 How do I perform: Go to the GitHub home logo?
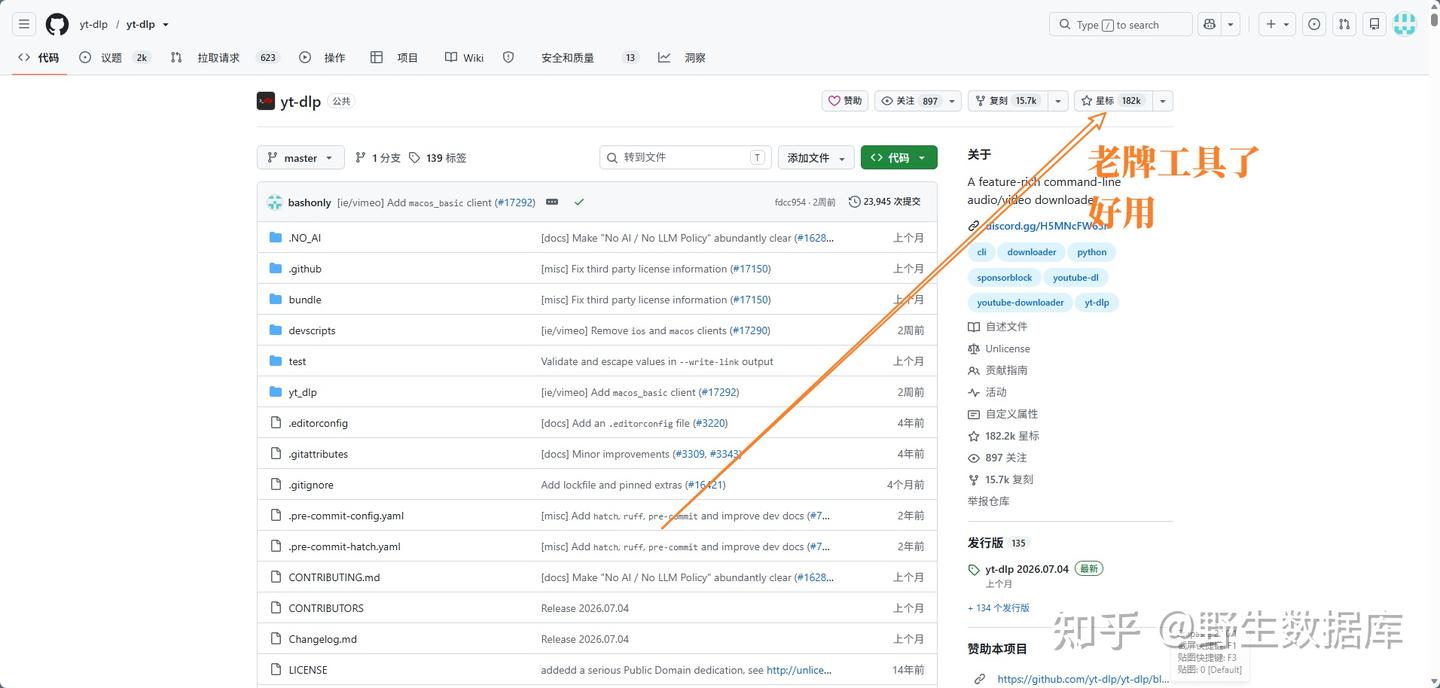tap(57, 24)
